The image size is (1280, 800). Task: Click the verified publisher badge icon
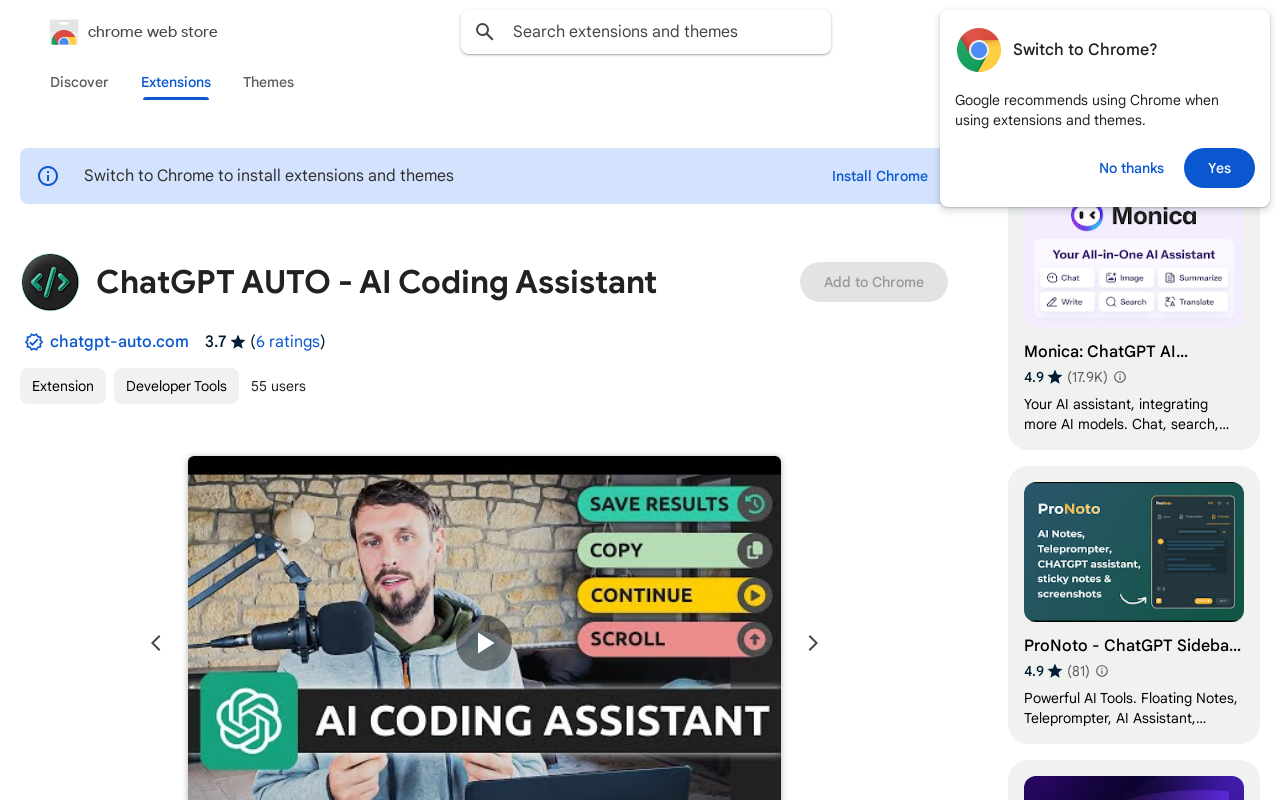(x=34, y=342)
